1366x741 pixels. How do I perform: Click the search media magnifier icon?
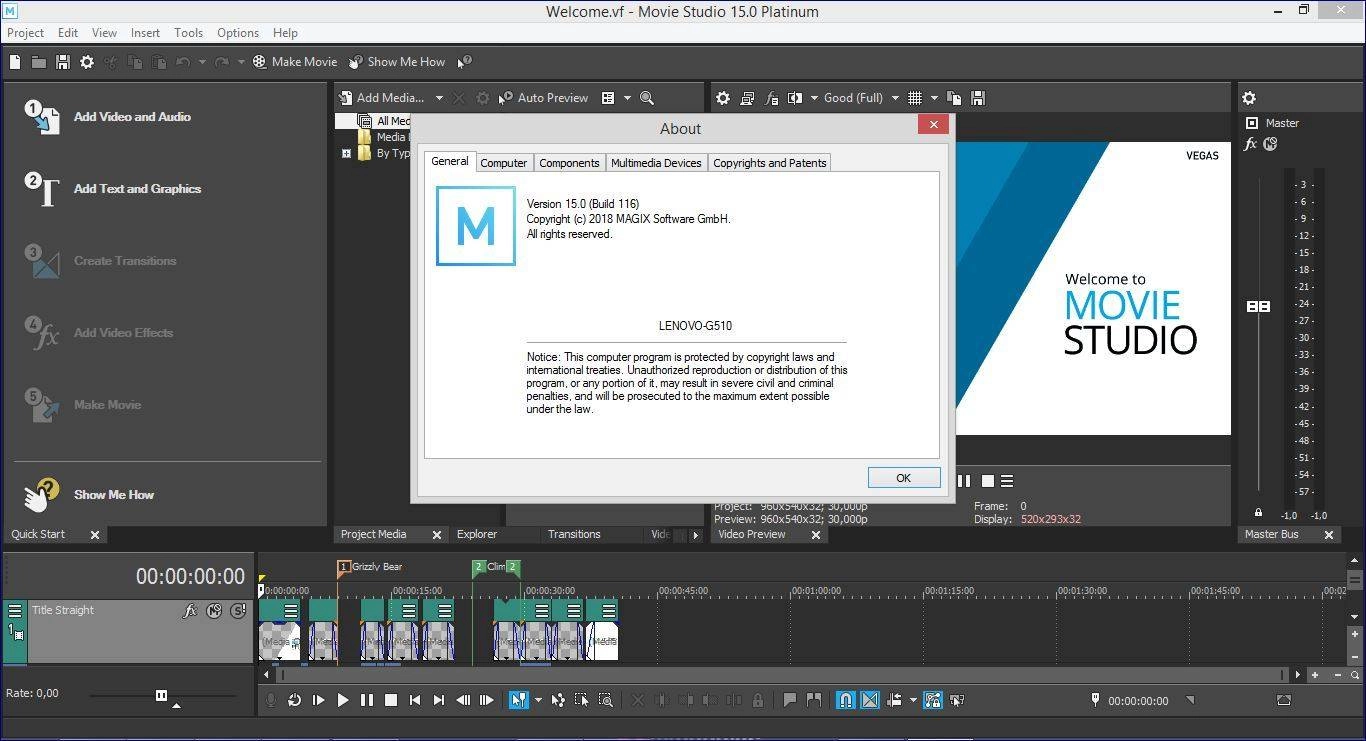tap(647, 98)
